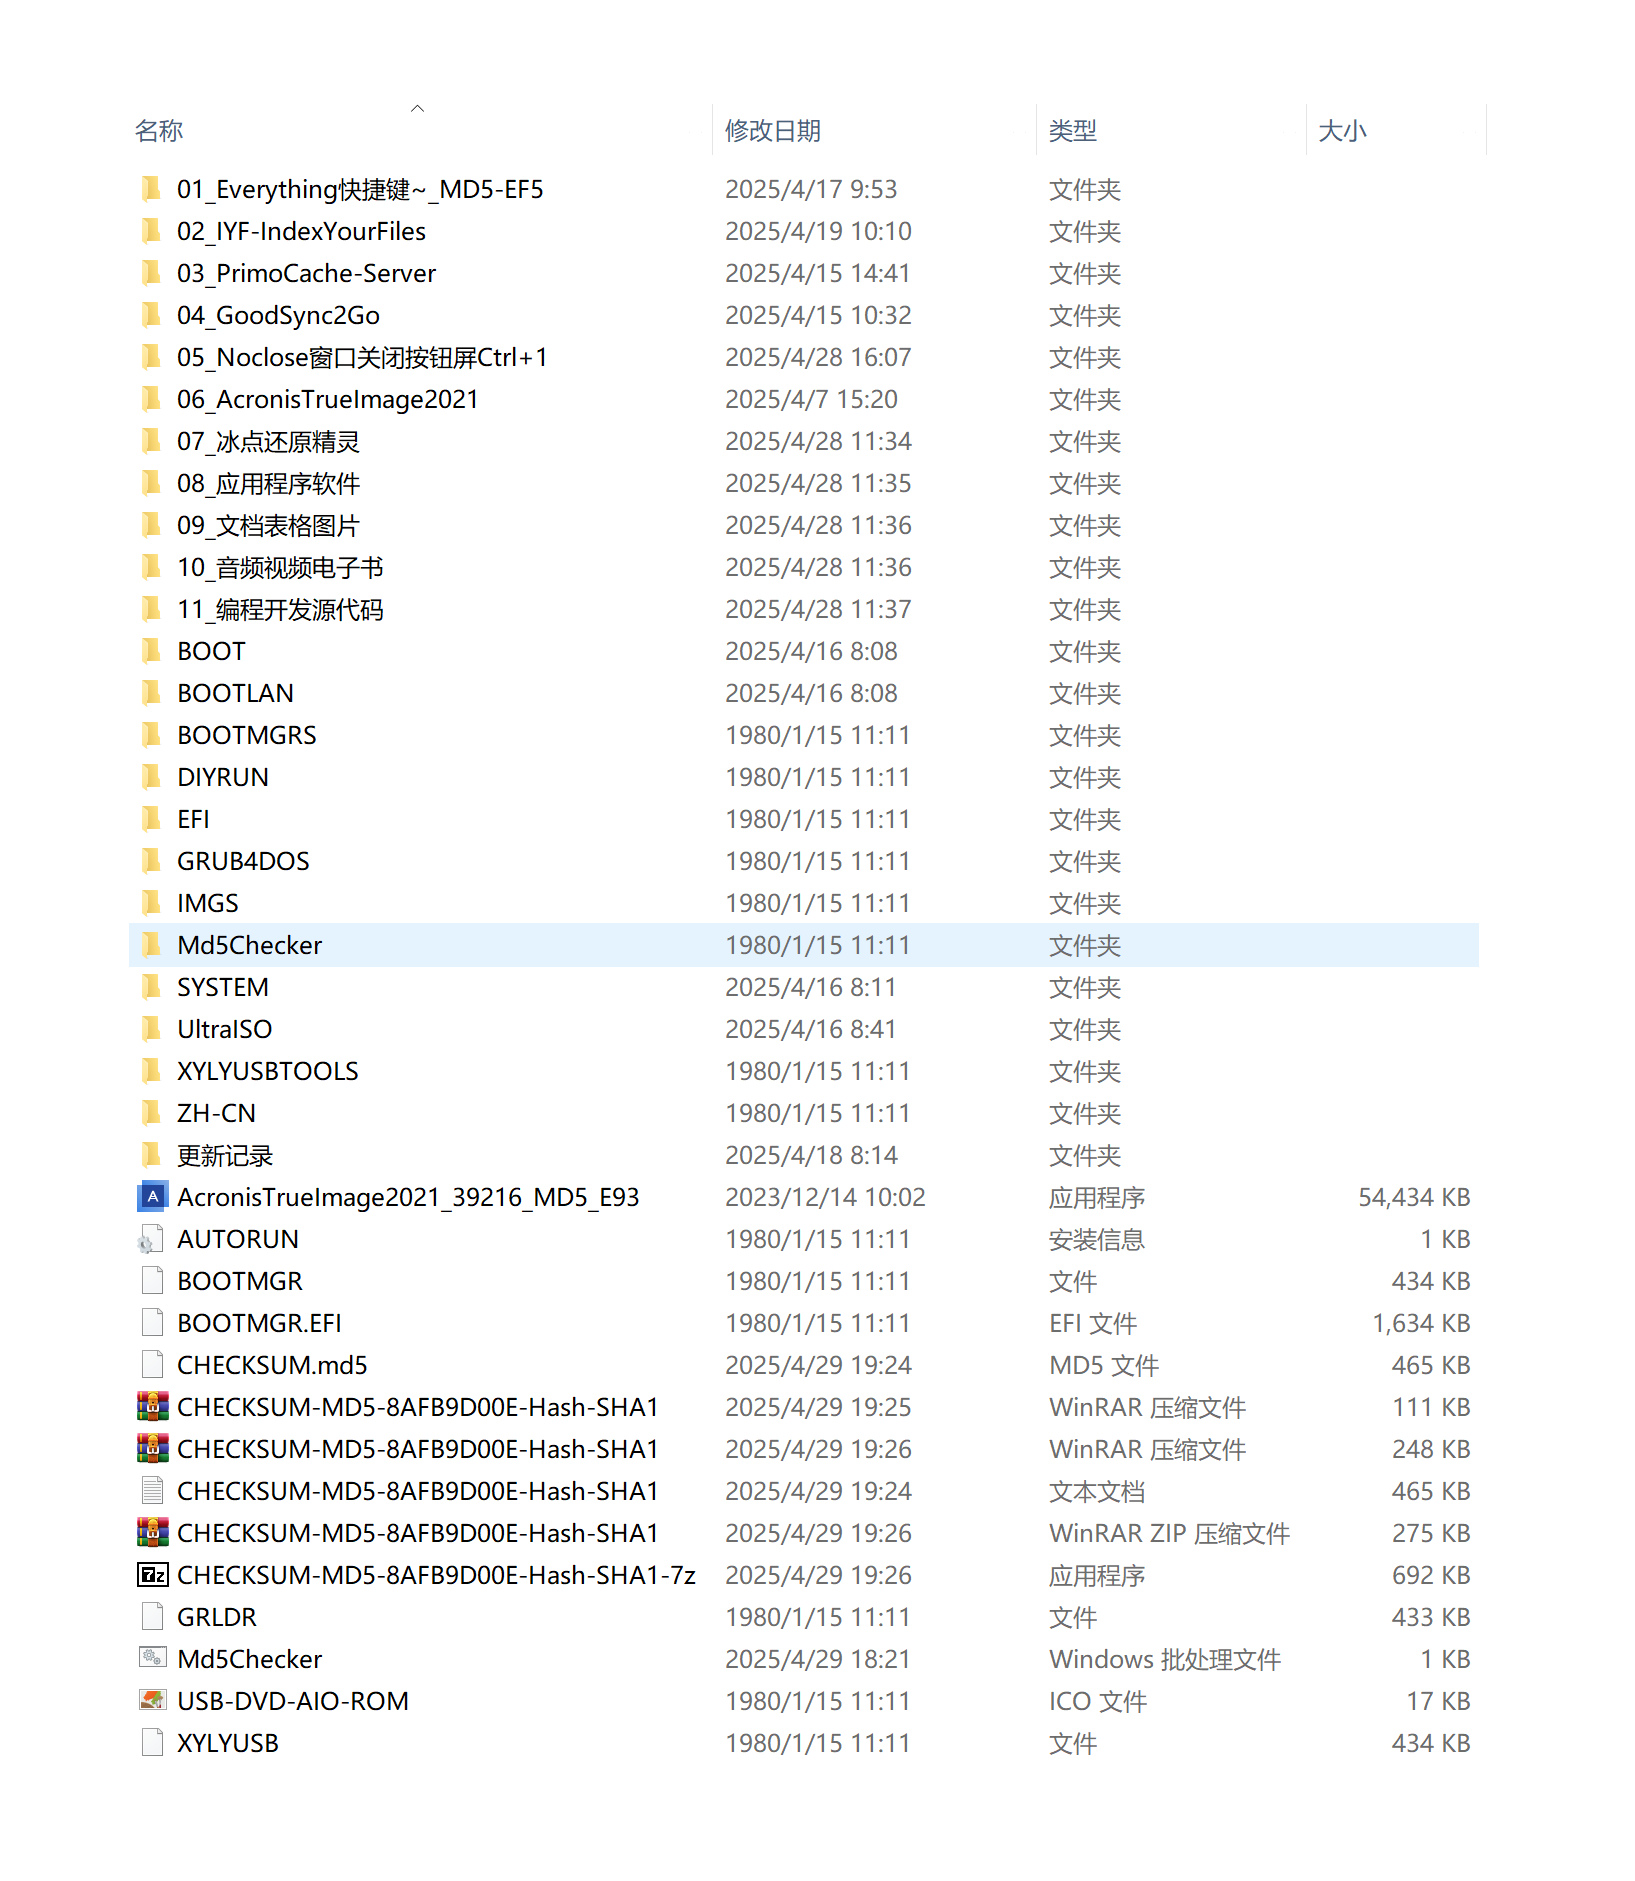Click the AcronisTrueImage2021_39216 application icon
This screenshot has height=1881, width=1635.
(152, 1197)
